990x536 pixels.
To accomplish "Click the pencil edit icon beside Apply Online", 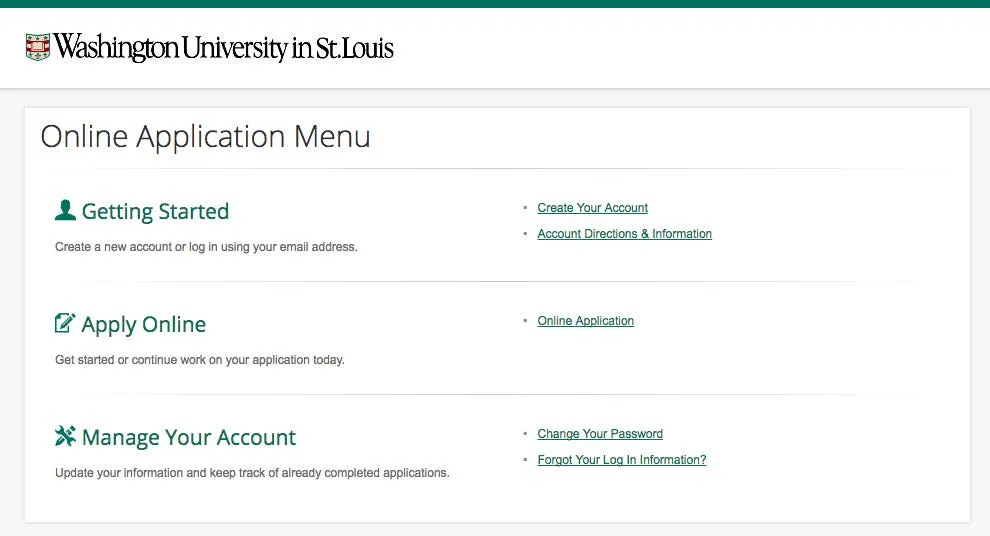I will (65, 323).
